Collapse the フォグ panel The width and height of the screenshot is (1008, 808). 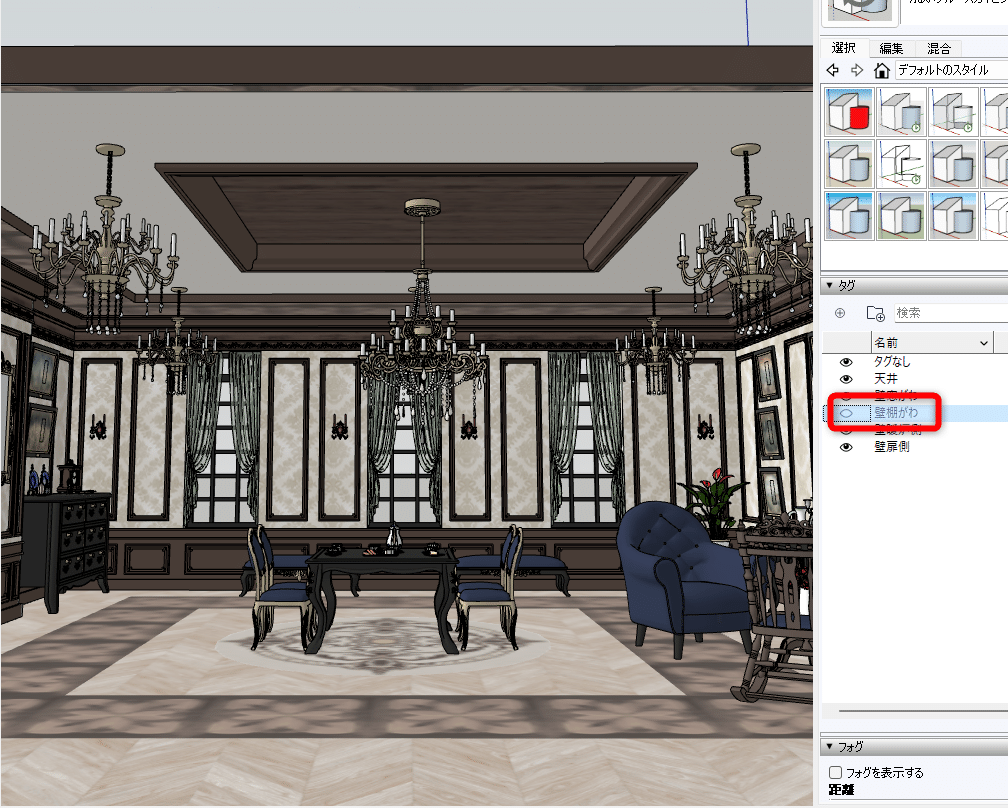tap(829, 746)
